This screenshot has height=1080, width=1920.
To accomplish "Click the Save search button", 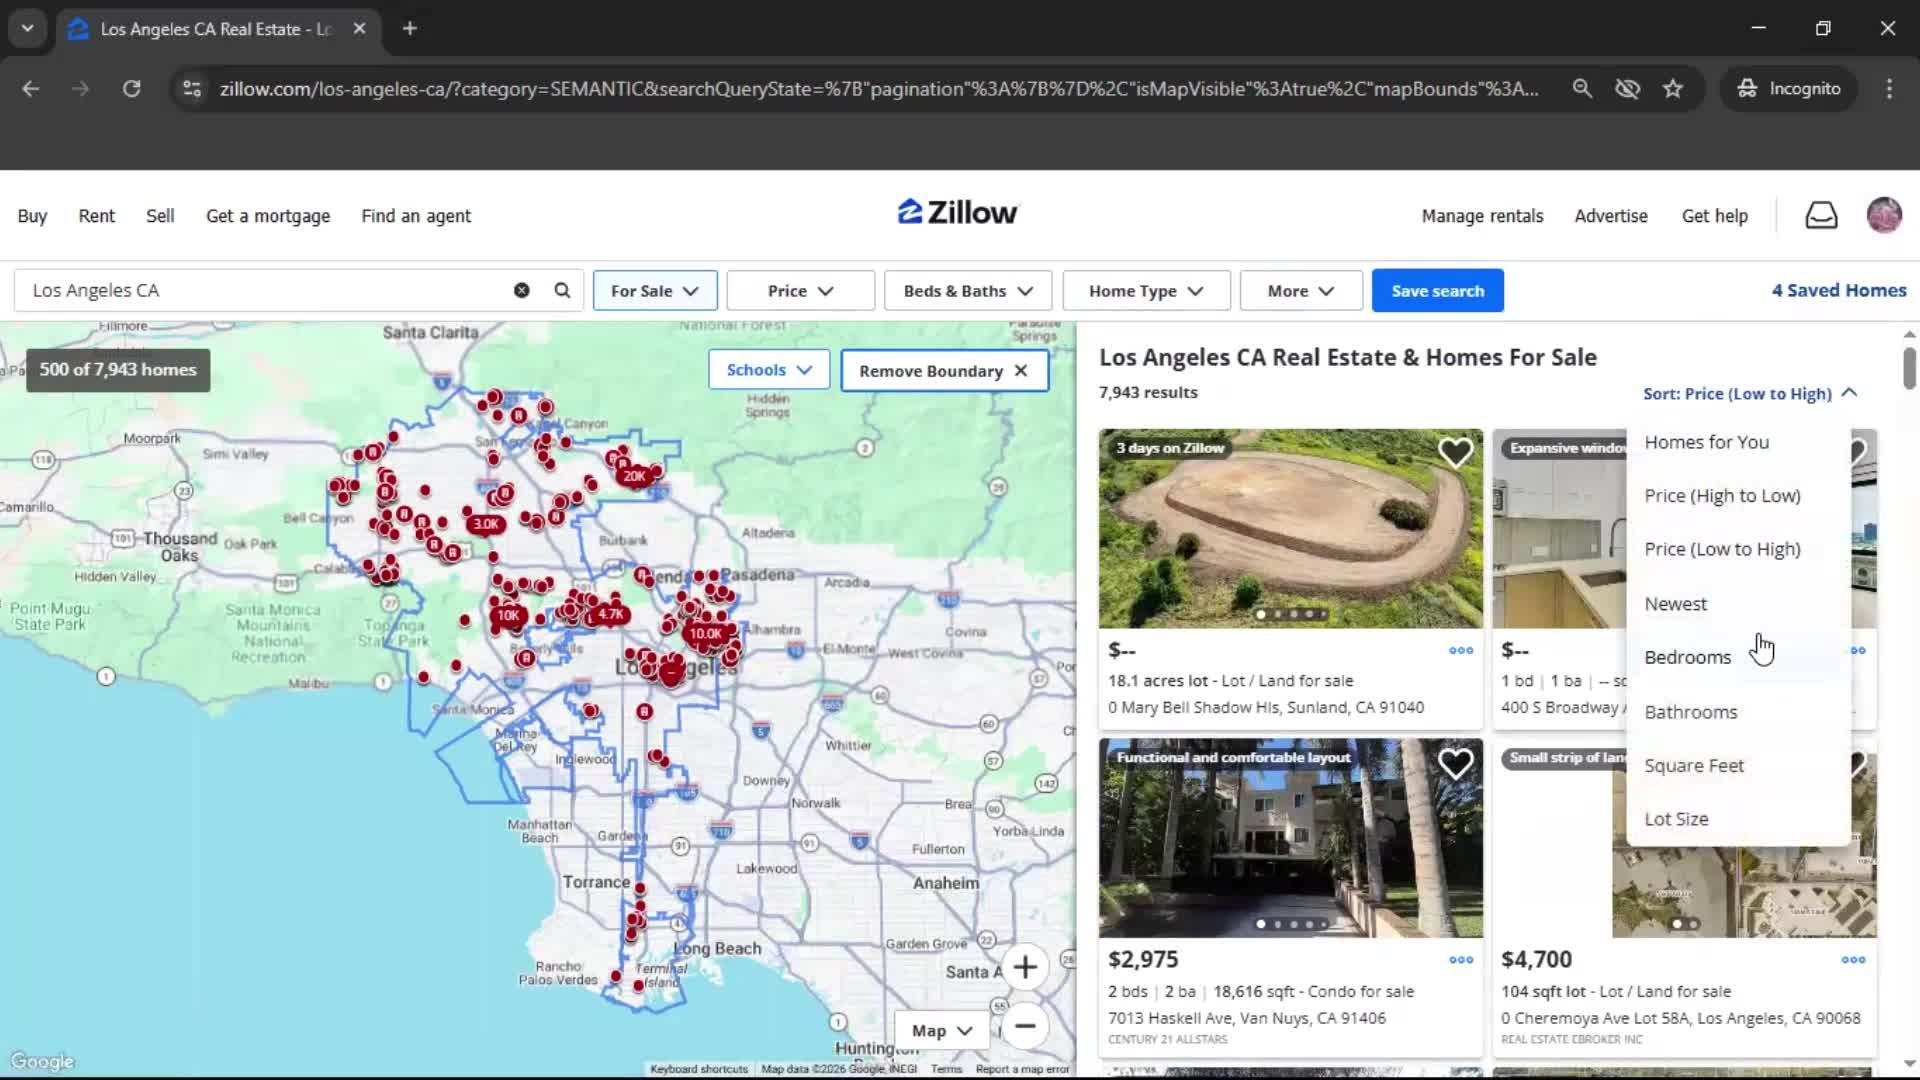I will [1437, 290].
